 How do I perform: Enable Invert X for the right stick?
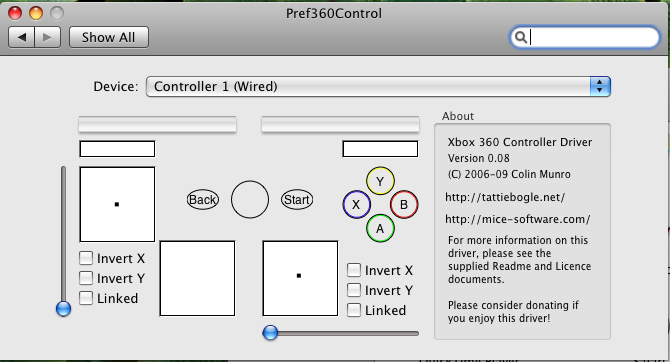click(x=354, y=270)
